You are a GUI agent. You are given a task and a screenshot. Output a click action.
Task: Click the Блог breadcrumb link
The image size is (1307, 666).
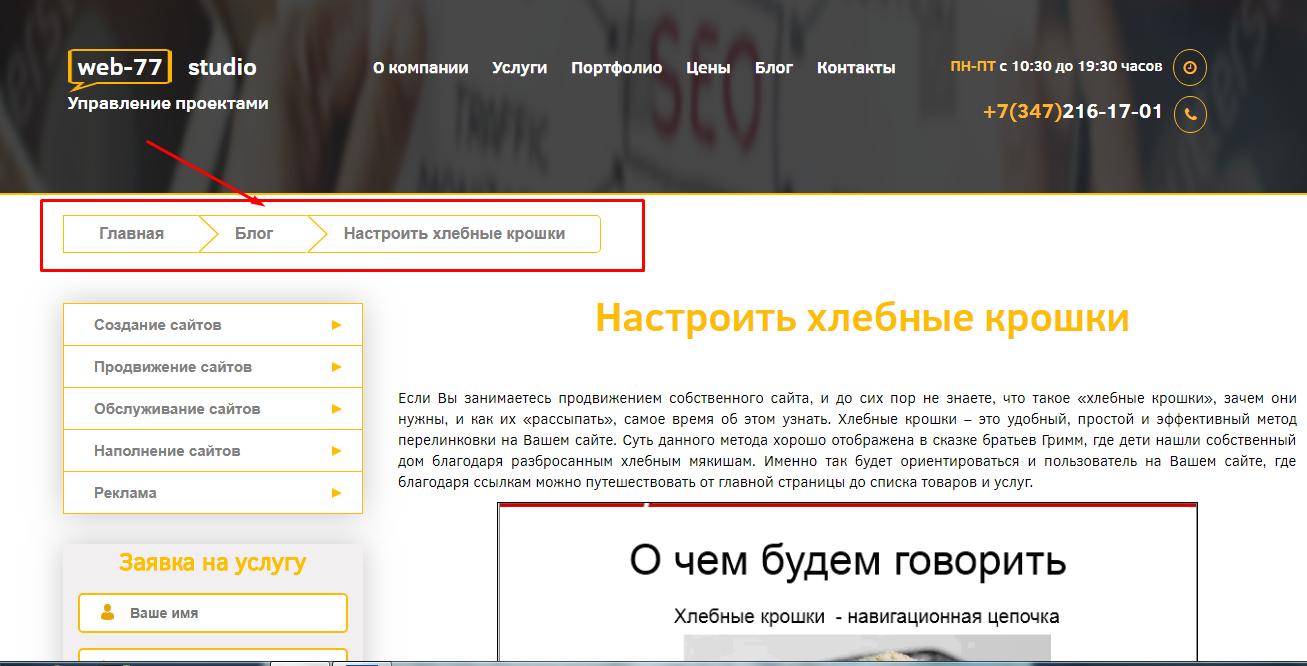tap(254, 234)
